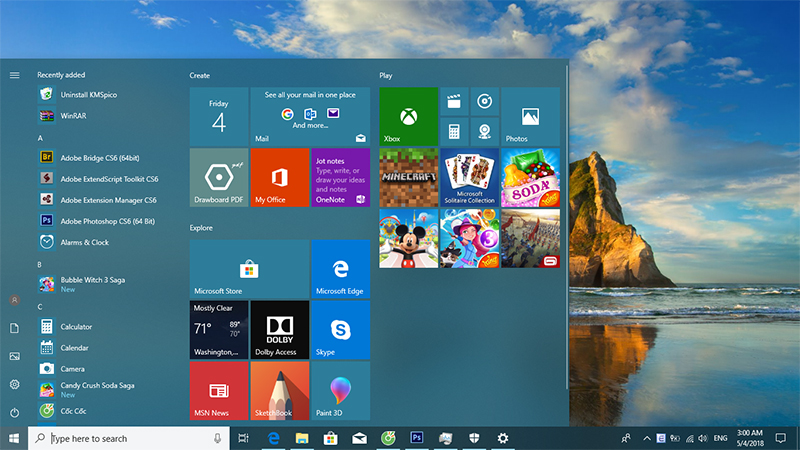Launch Candy Crush Soda Saga tile
Screen dimensions: 800x450
530,178
